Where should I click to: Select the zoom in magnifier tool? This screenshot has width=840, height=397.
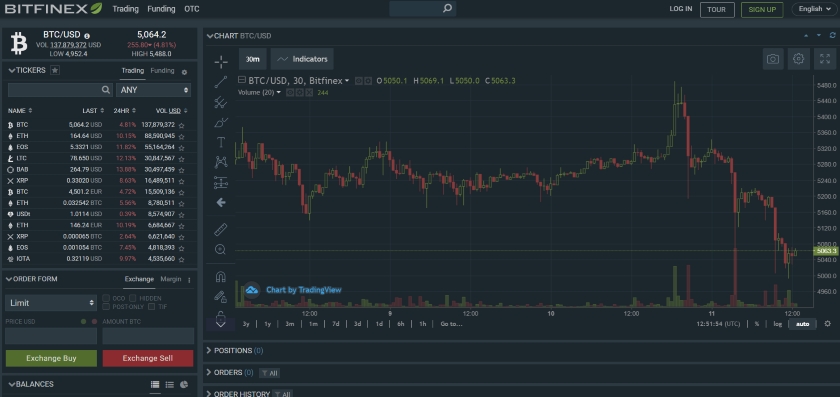point(221,249)
